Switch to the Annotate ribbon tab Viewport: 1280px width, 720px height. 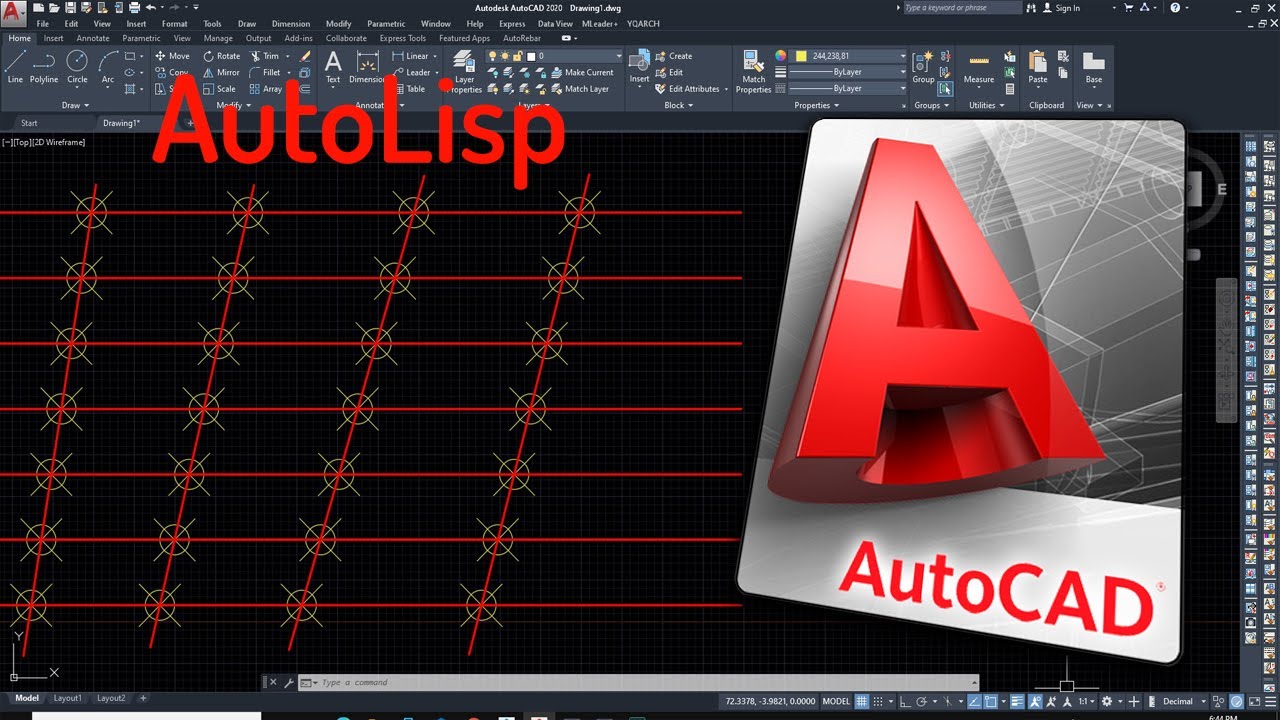tap(93, 39)
